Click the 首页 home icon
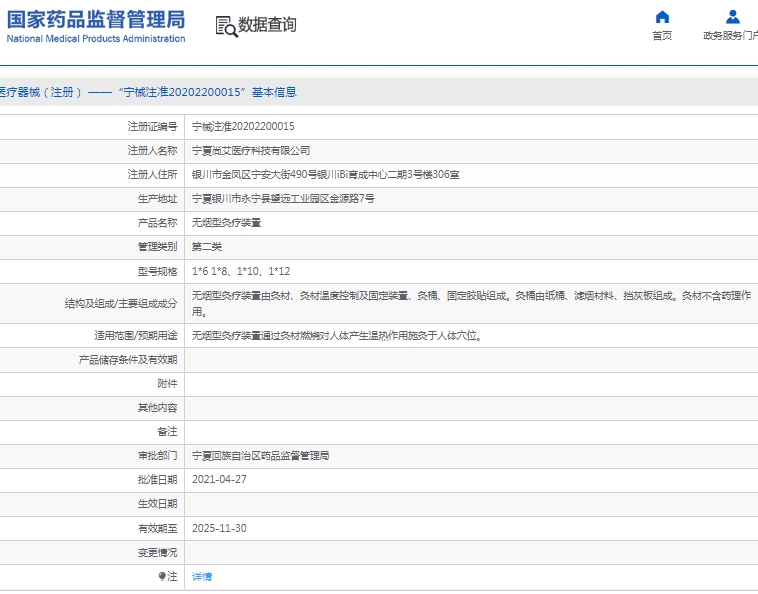The image size is (758, 594). click(662, 17)
